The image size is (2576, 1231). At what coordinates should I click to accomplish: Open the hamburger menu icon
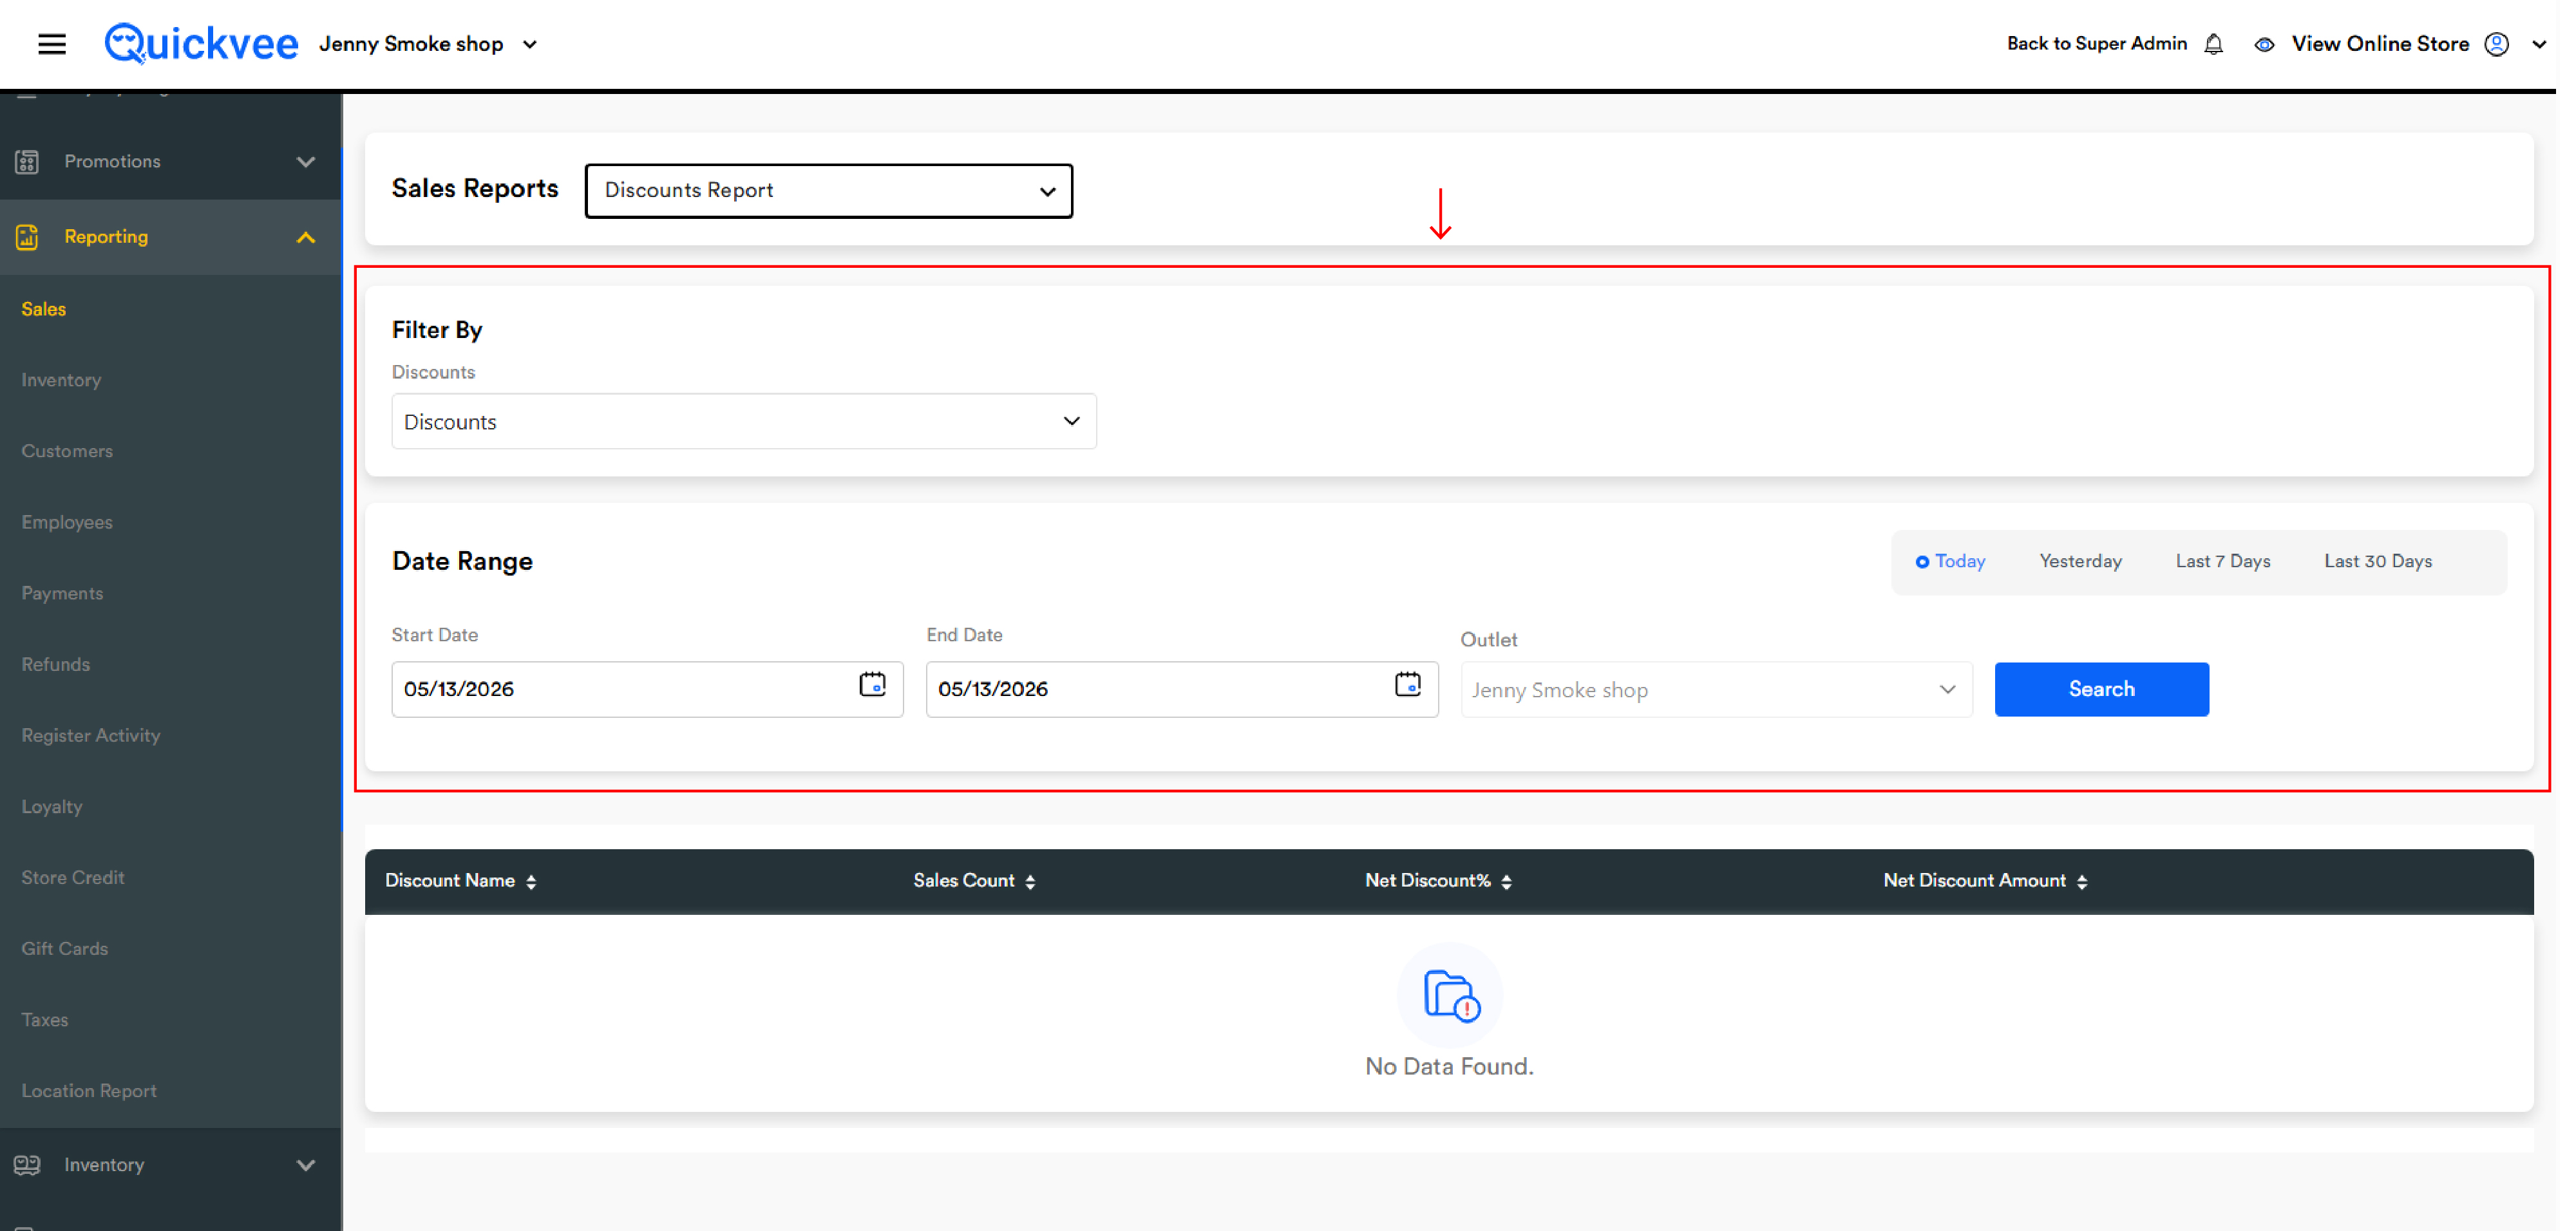(52, 44)
